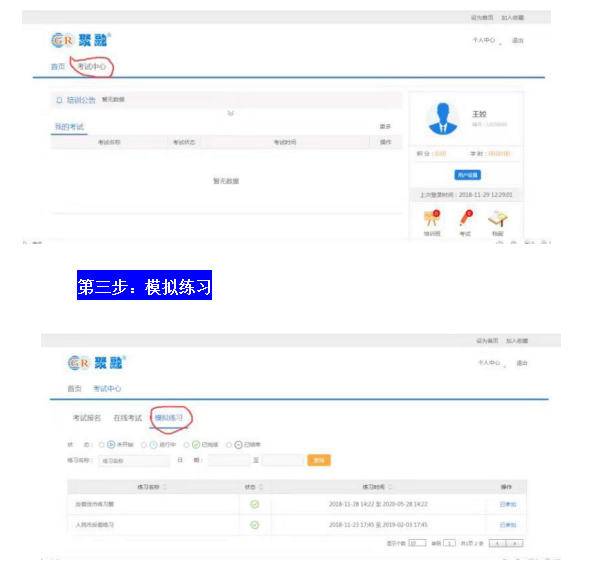This screenshot has width=600, height=579.
Task: Open the 档案 archive book icon
Action: click(x=497, y=218)
